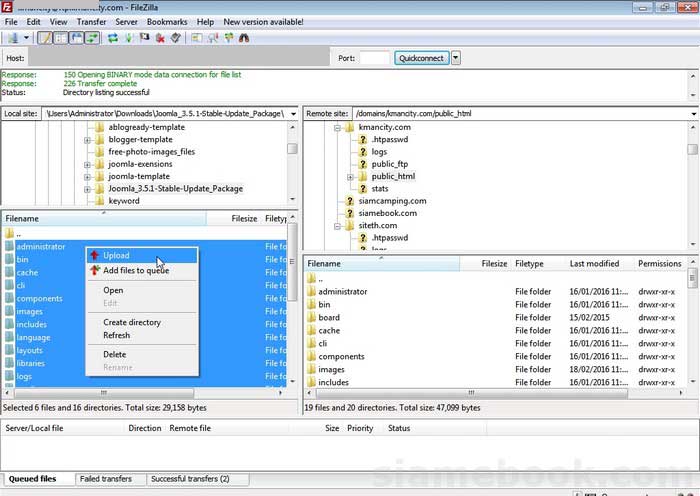Click the New version available! menu item
This screenshot has width=700, height=496.
263,22
